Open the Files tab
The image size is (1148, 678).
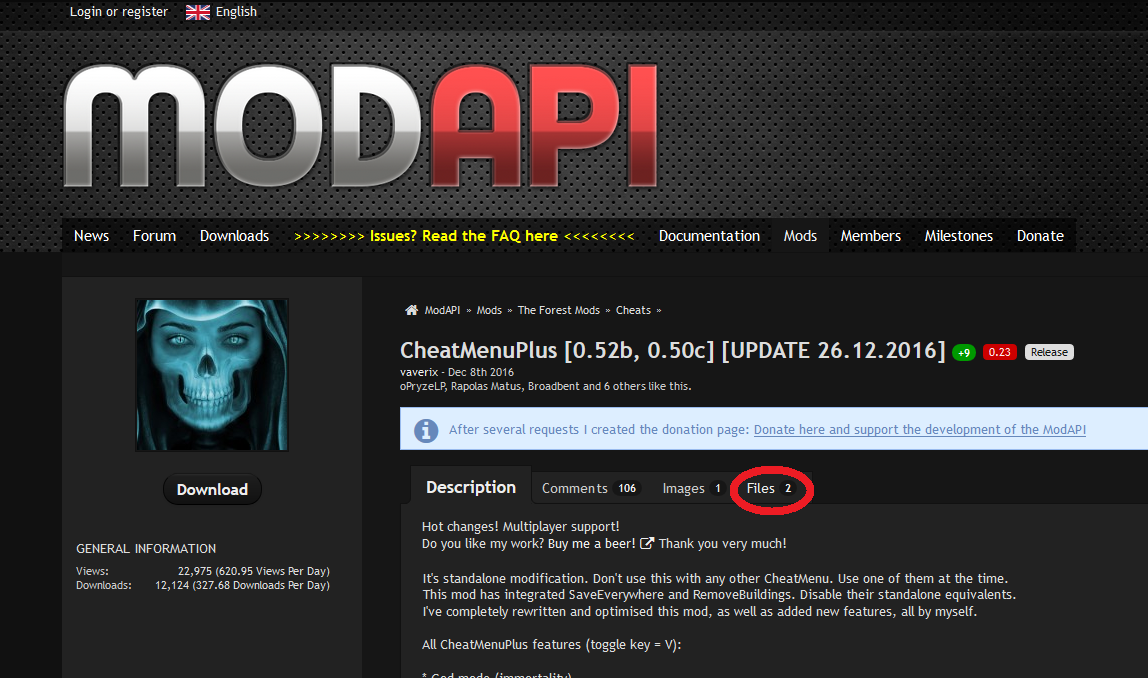coord(769,488)
